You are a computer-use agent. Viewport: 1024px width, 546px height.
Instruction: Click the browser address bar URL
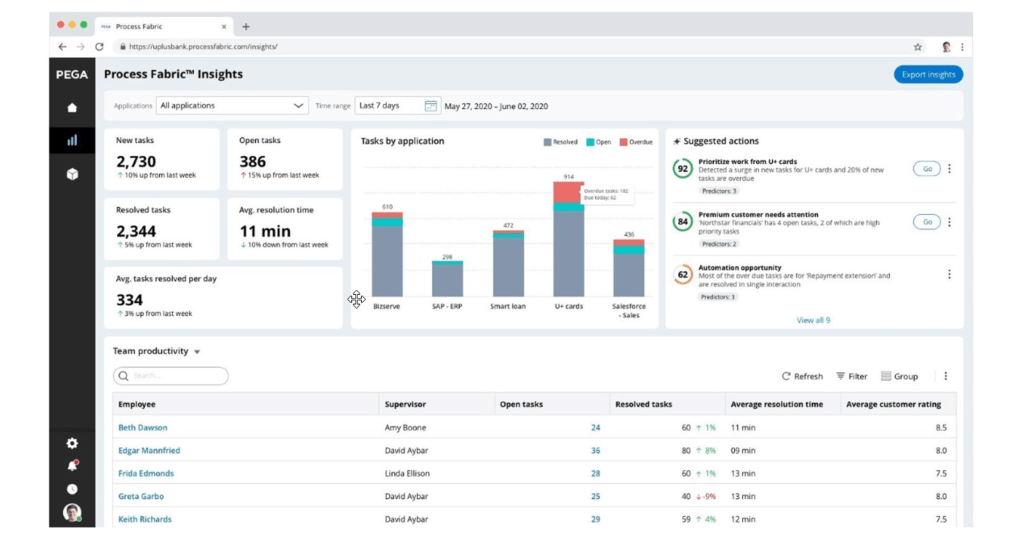pyautogui.click(x=203, y=47)
